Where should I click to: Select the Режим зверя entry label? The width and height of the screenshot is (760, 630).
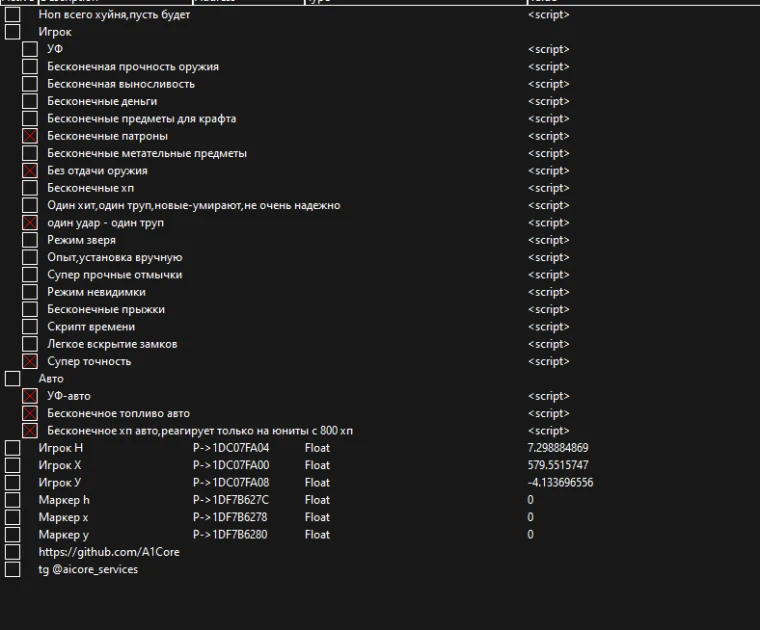81,240
